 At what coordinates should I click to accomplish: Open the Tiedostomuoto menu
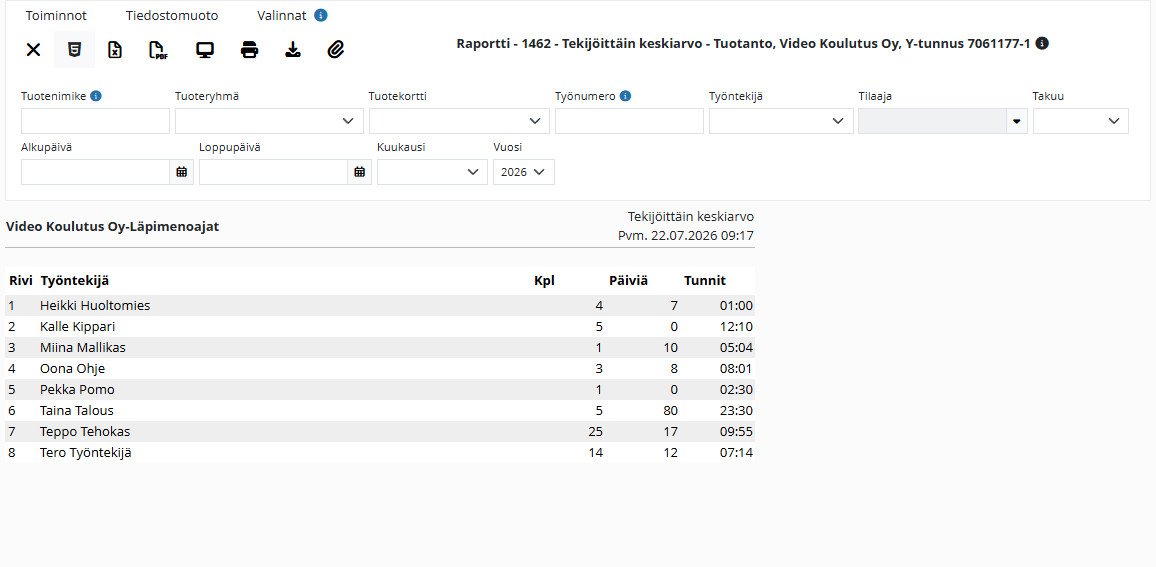172,15
